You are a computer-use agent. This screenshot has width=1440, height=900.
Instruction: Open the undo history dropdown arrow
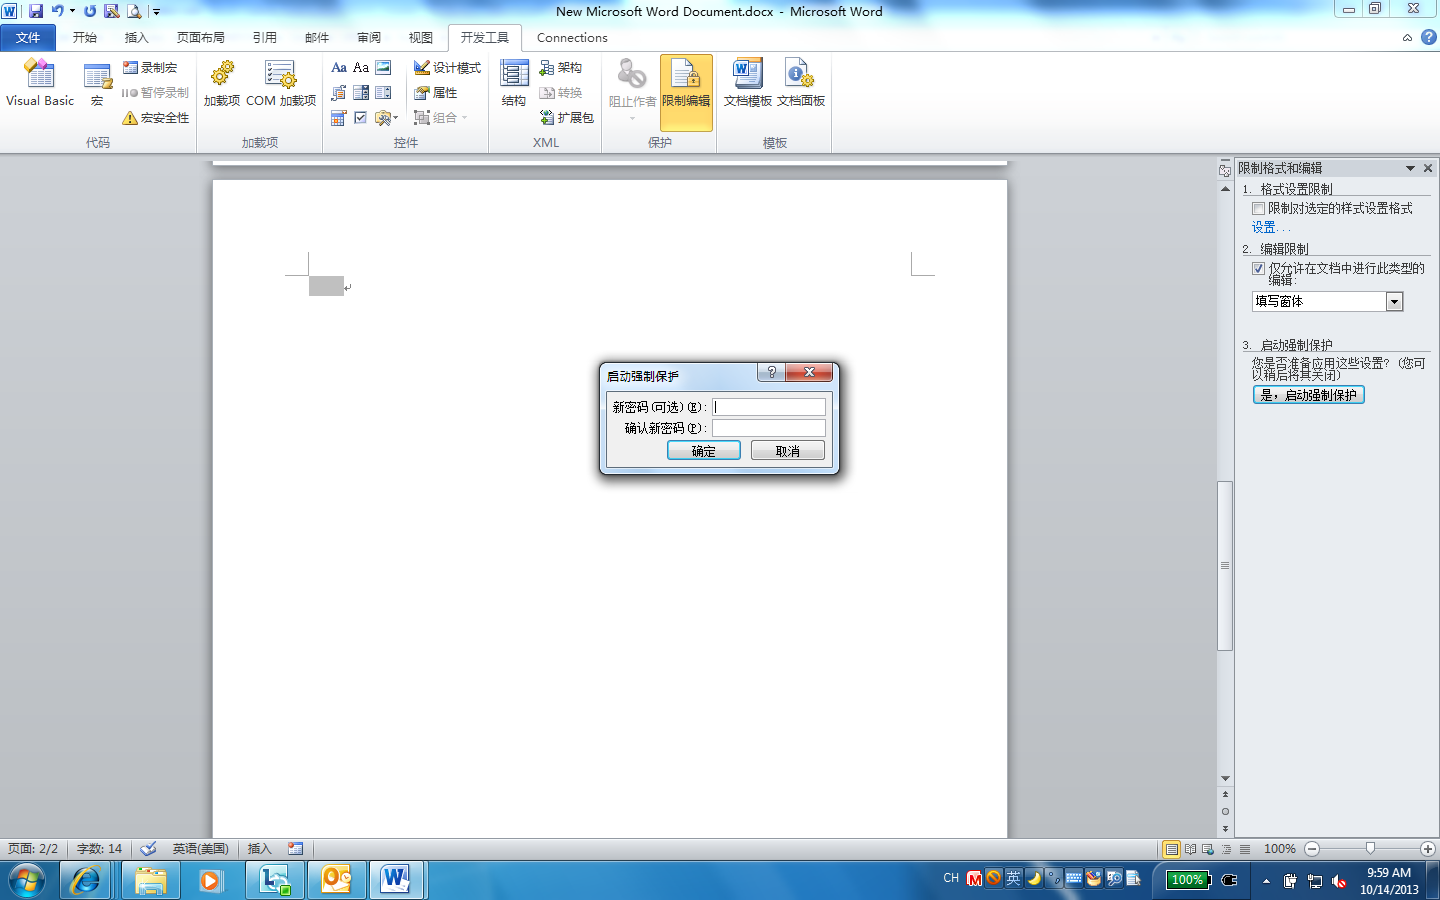pos(72,11)
